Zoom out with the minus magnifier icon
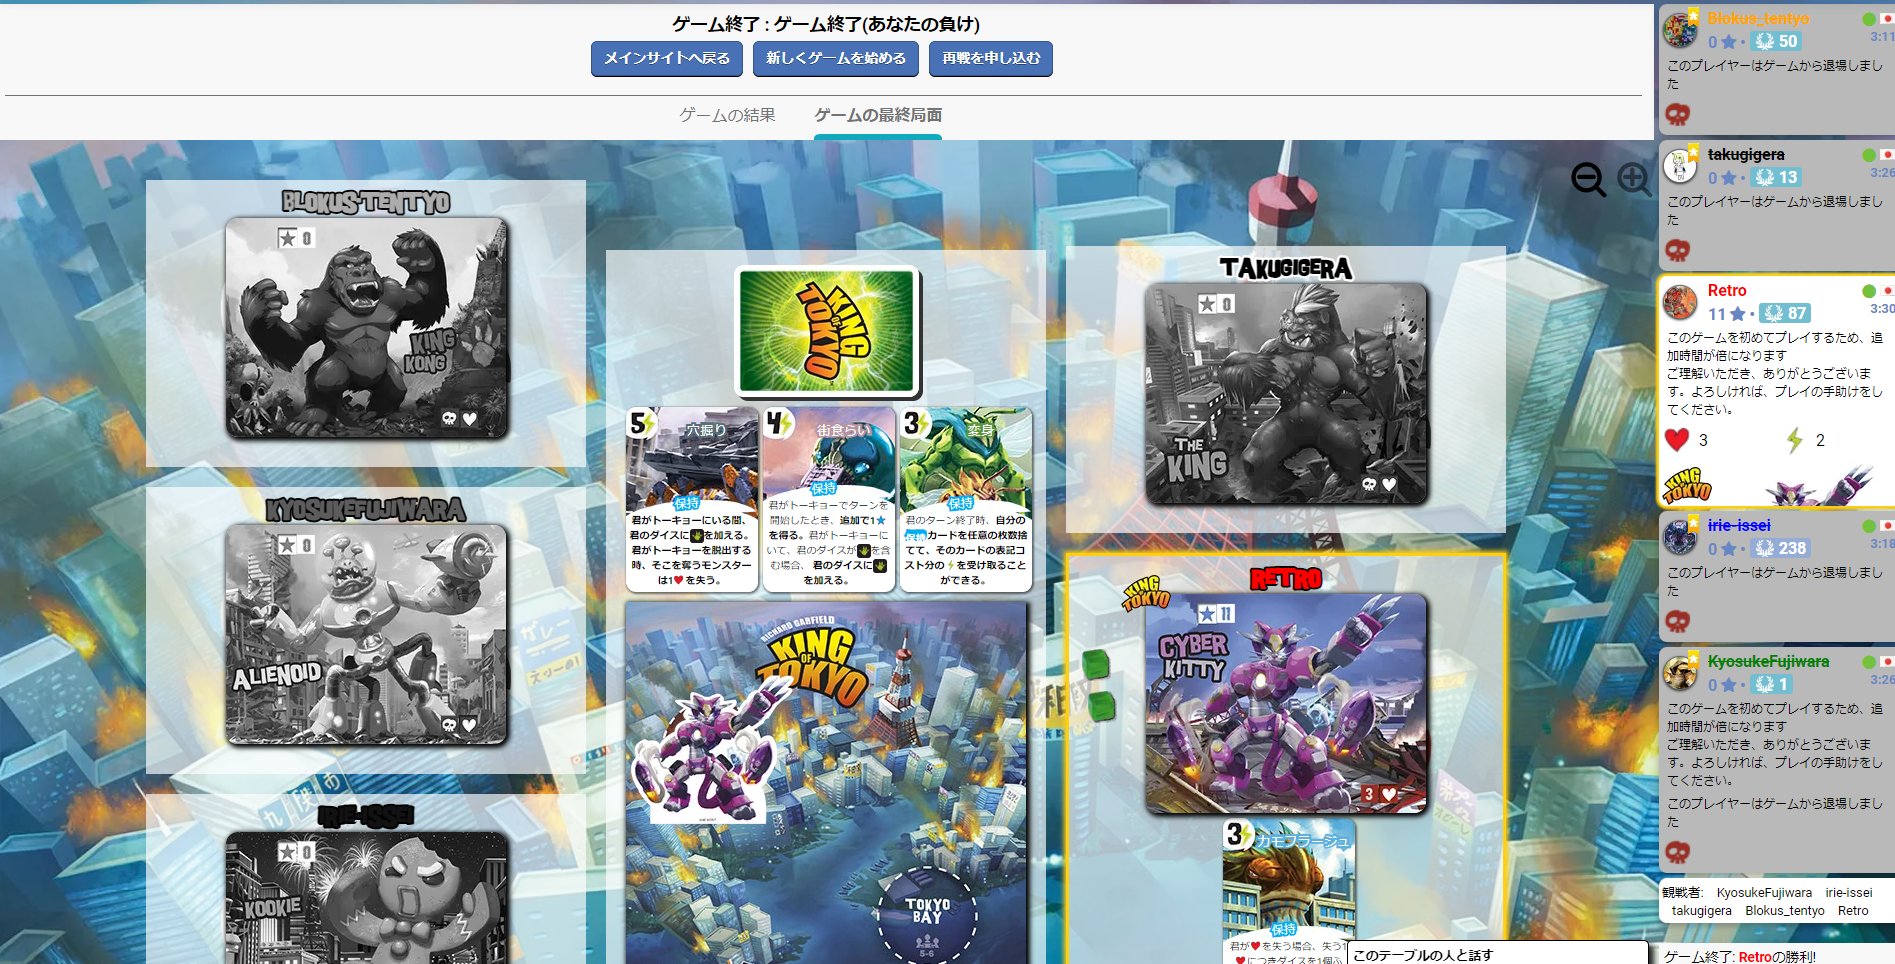 [x=1588, y=180]
